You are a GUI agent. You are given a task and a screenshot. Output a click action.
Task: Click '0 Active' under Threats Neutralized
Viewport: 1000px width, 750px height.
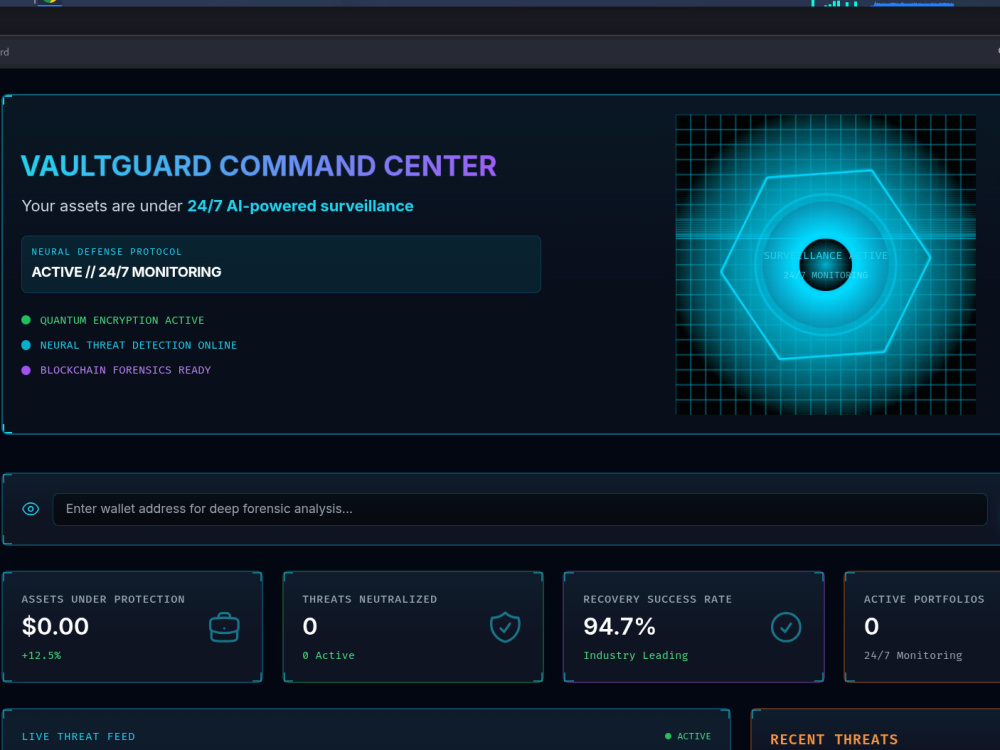point(328,655)
